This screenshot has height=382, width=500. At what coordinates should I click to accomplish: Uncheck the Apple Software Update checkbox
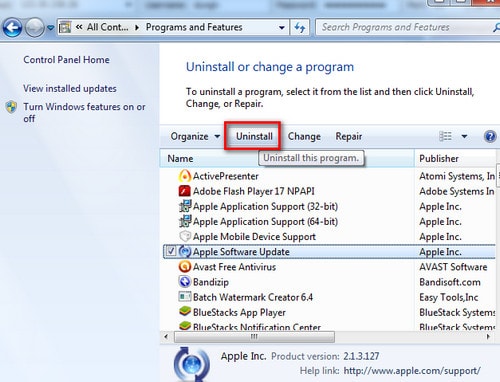coord(171,251)
